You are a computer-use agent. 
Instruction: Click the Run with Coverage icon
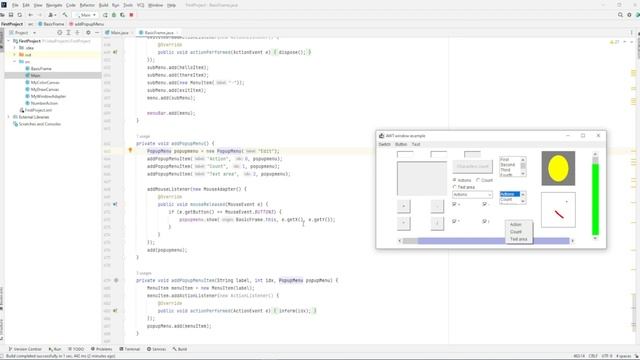coord(122,15)
